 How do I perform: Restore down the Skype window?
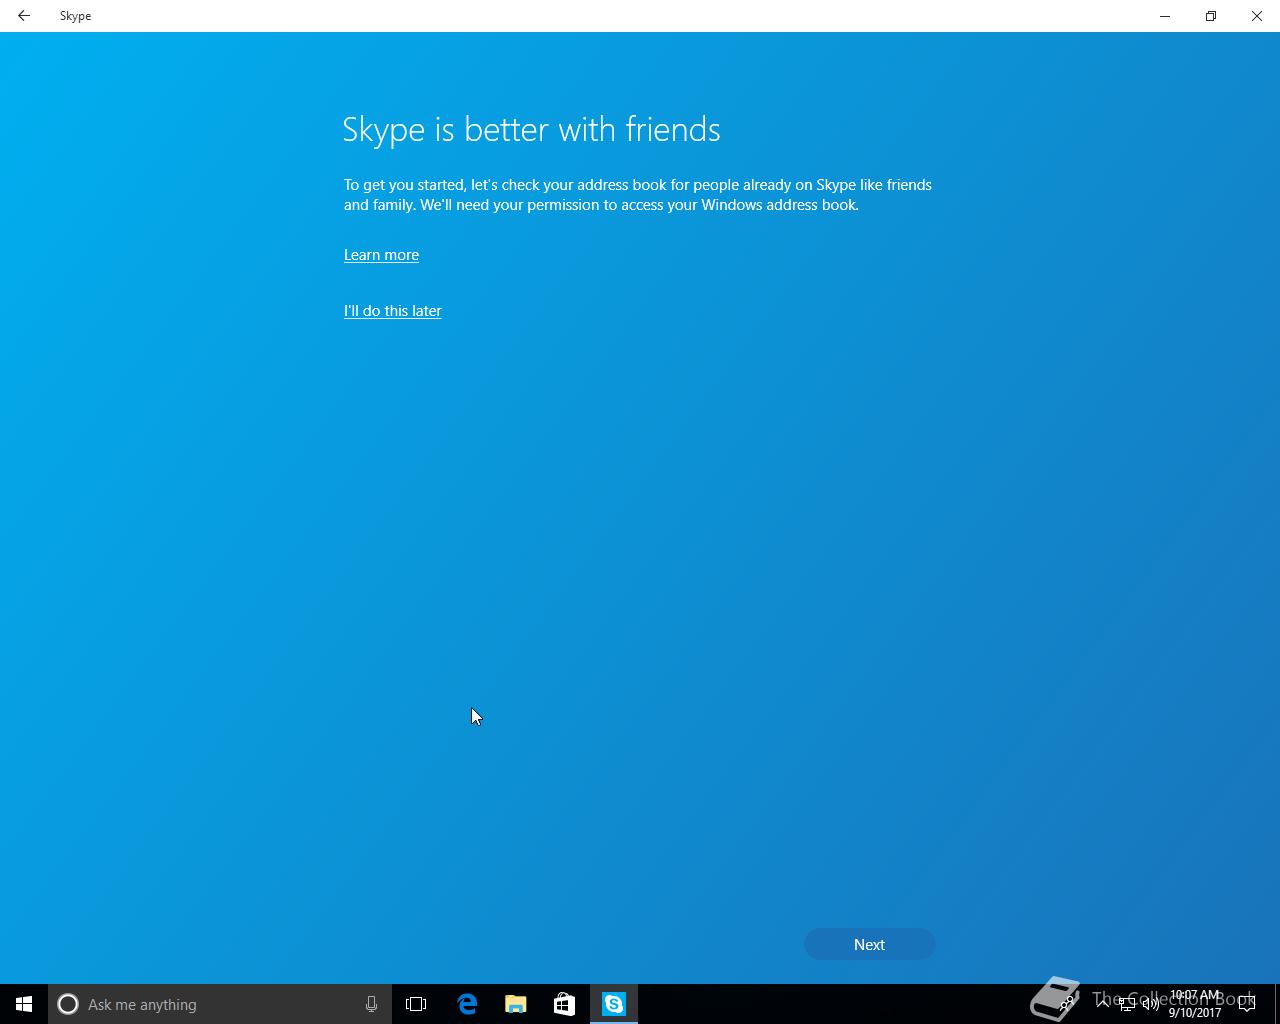(x=1211, y=16)
